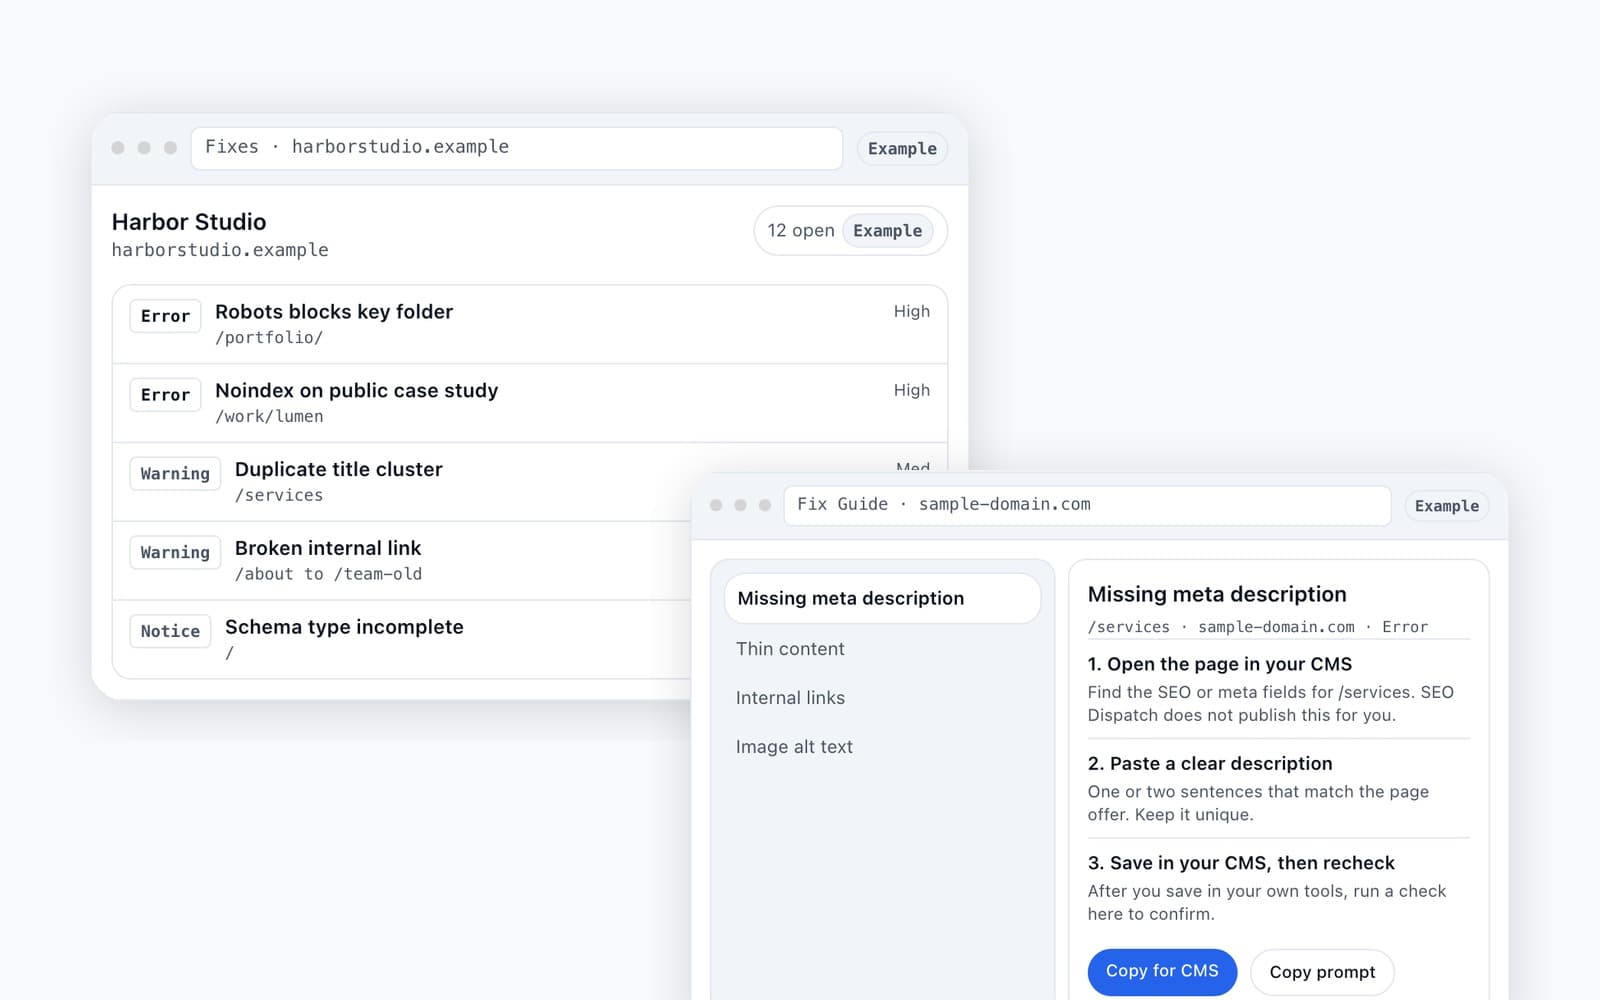Click the Example badge in Fixes window titlebar
The width and height of the screenshot is (1600, 1000).
pyautogui.click(x=902, y=149)
